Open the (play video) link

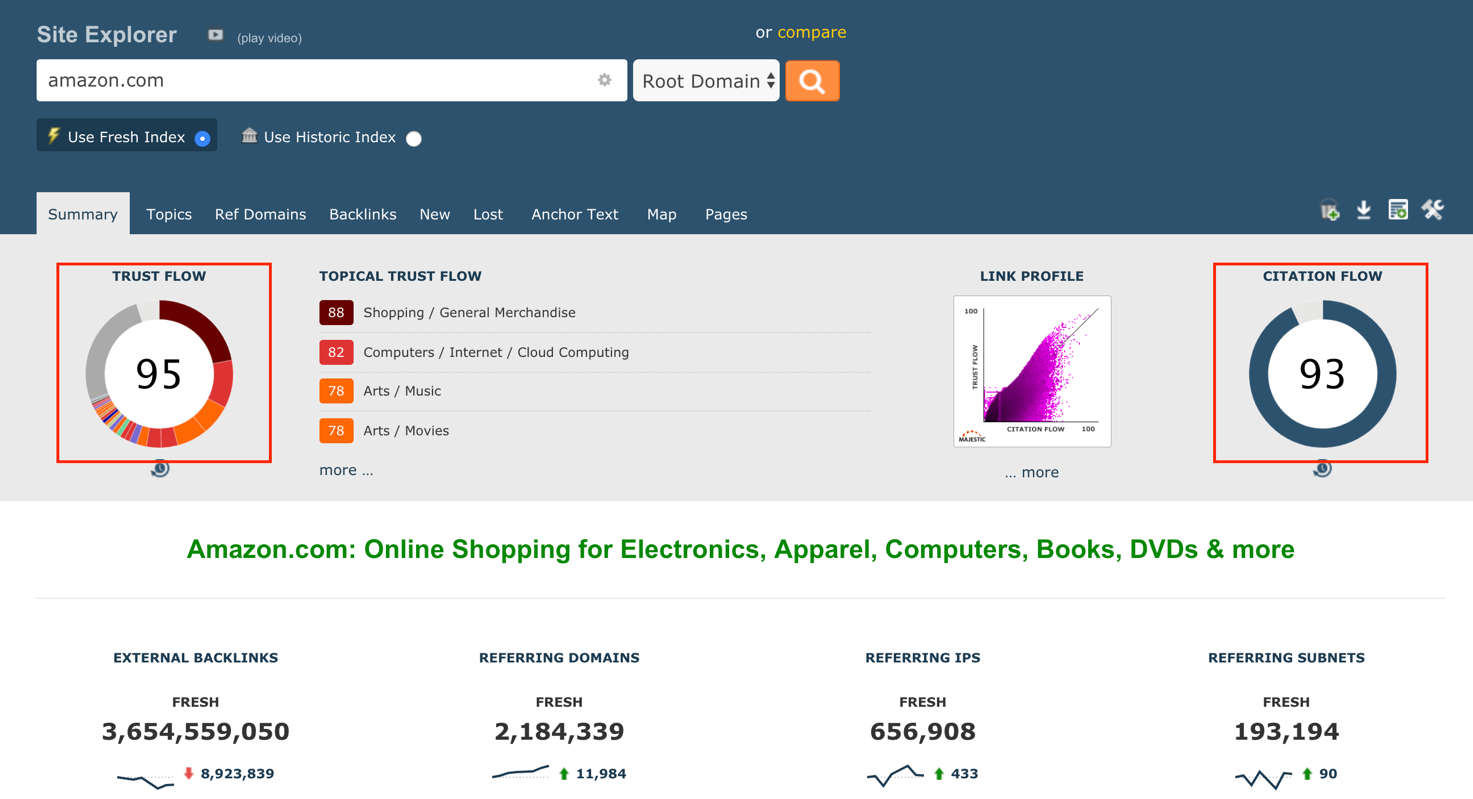point(269,38)
